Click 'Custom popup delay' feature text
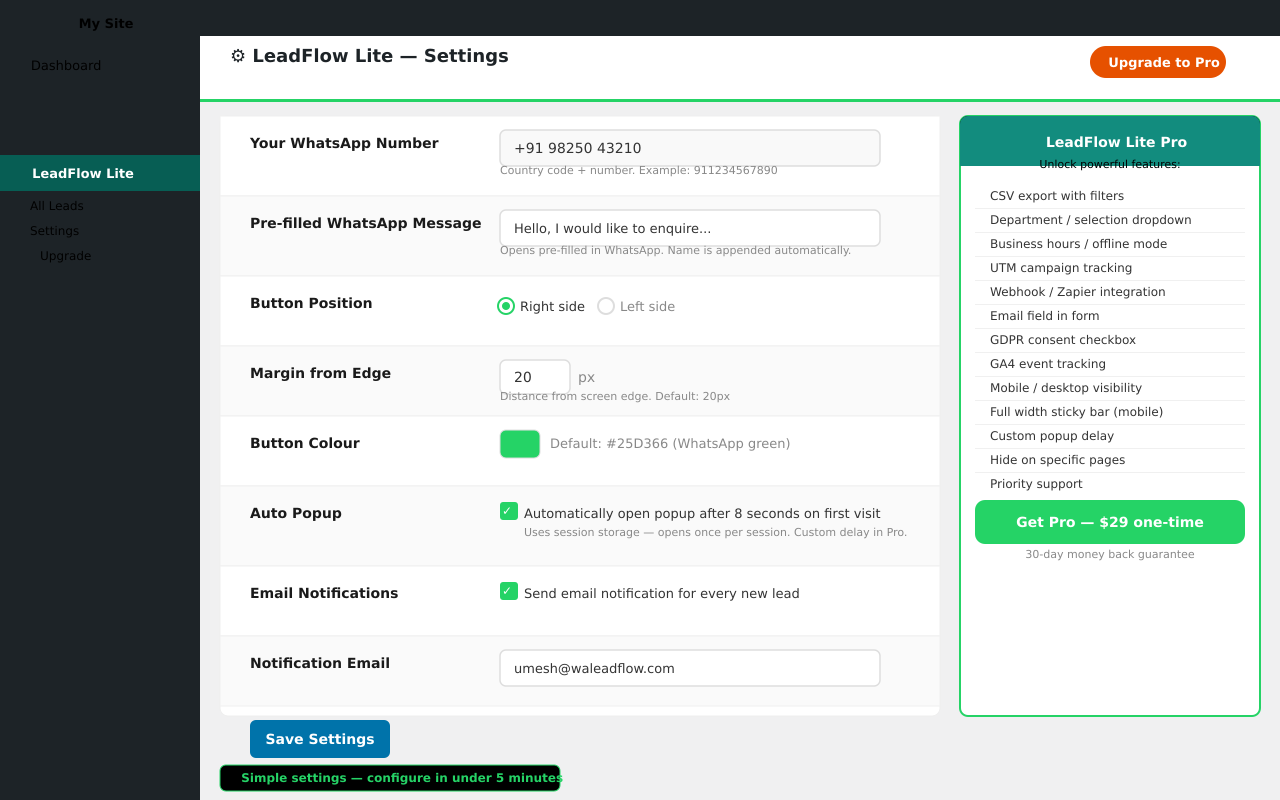 1052,436
